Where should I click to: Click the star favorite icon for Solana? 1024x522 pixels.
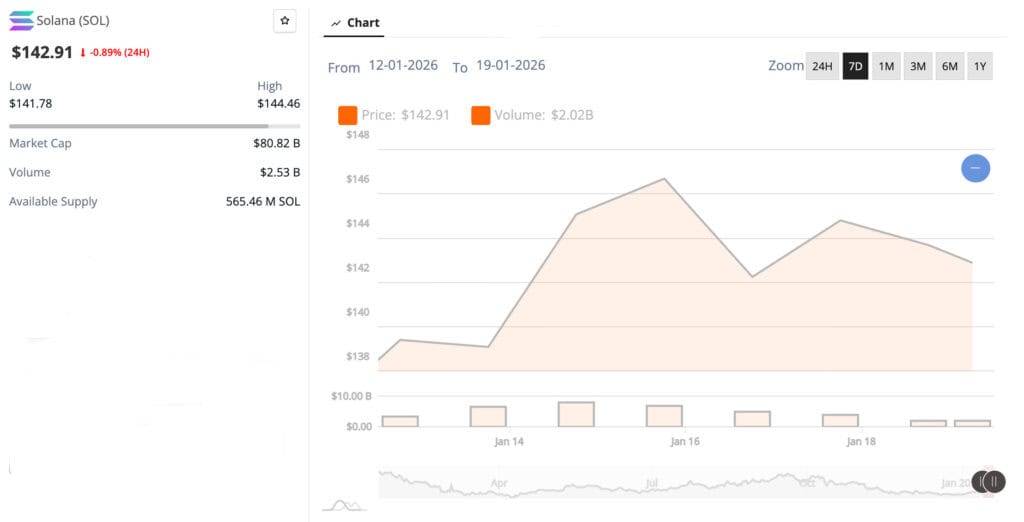point(285,21)
